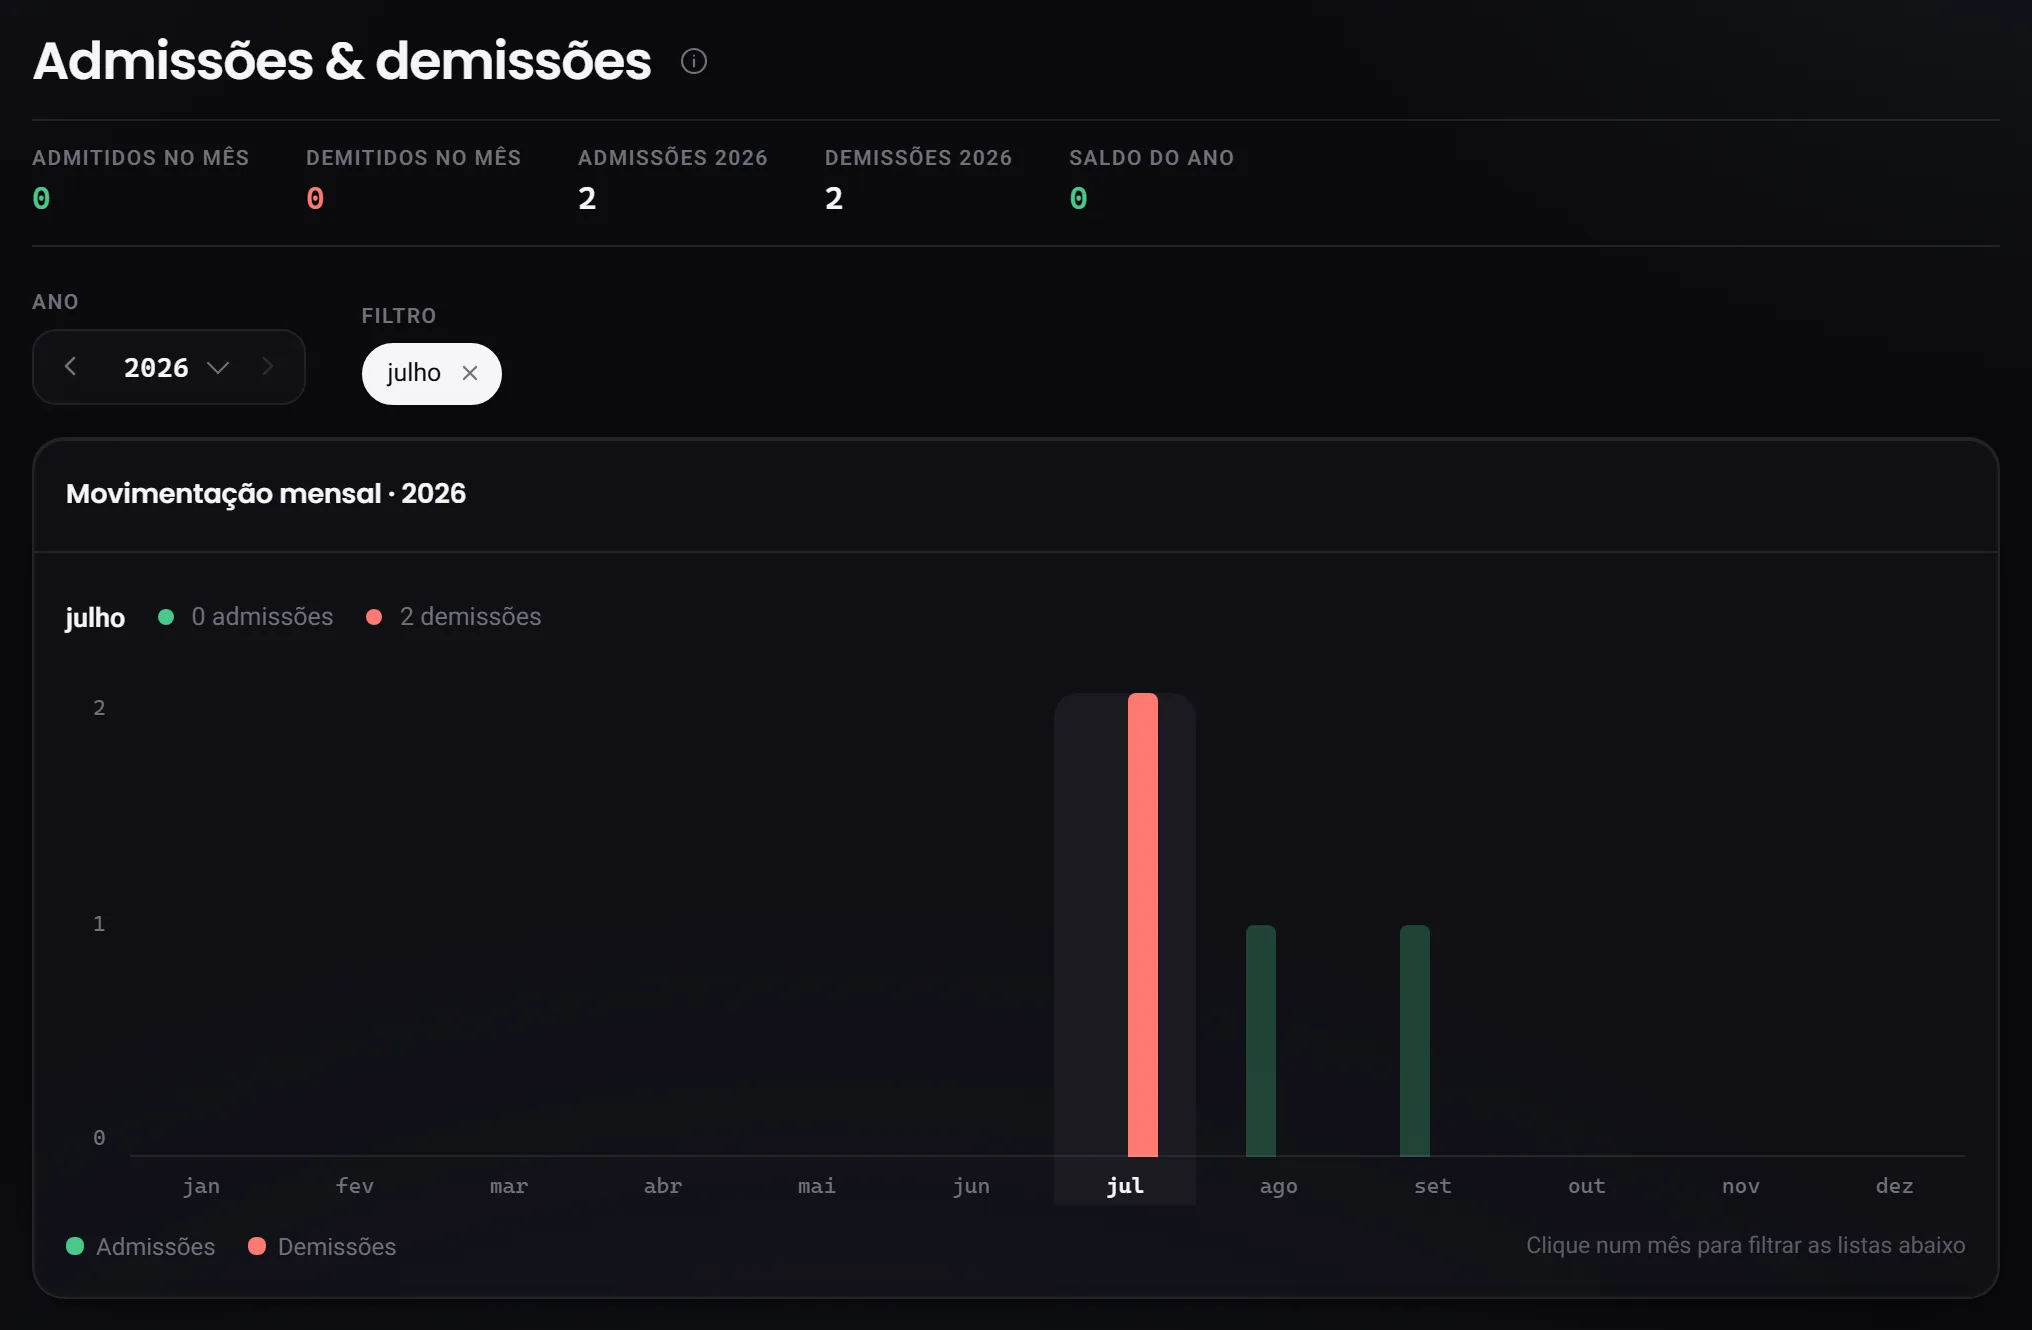Select the green ago admissões bar

[x=1260, y=1041]
